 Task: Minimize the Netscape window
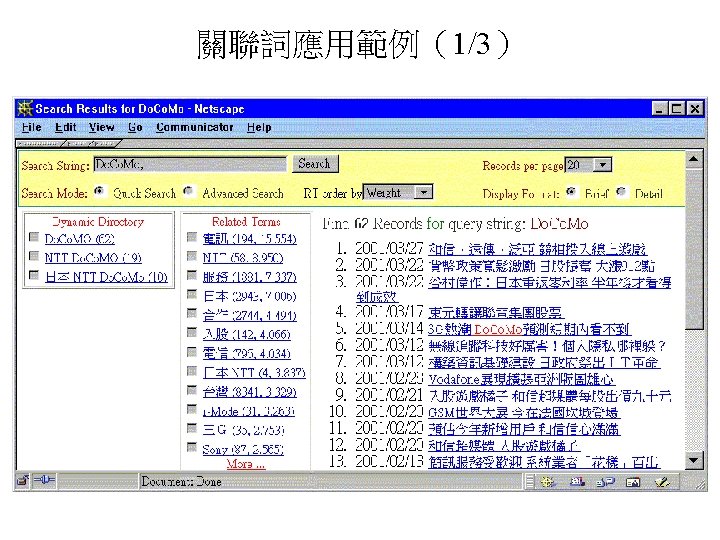pos(659,109)
